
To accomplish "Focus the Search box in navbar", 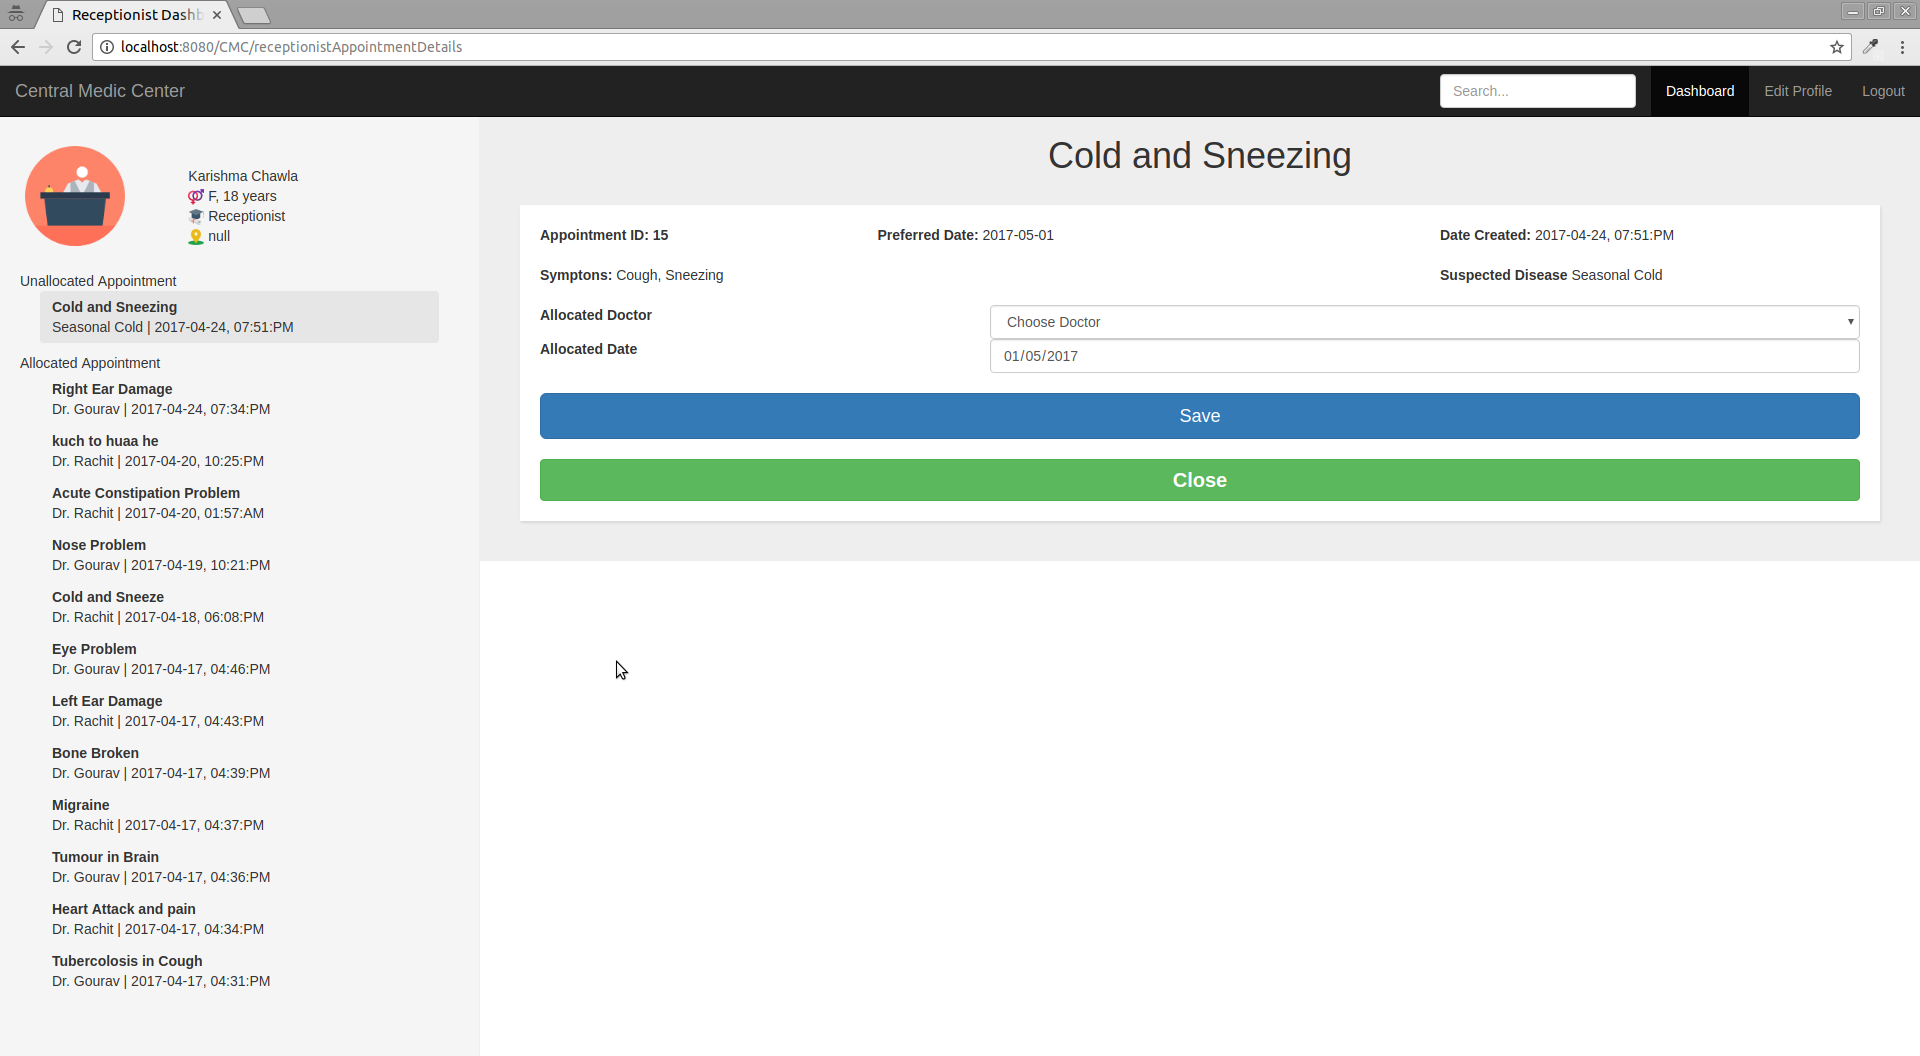I will click(x=1537, y=91).
